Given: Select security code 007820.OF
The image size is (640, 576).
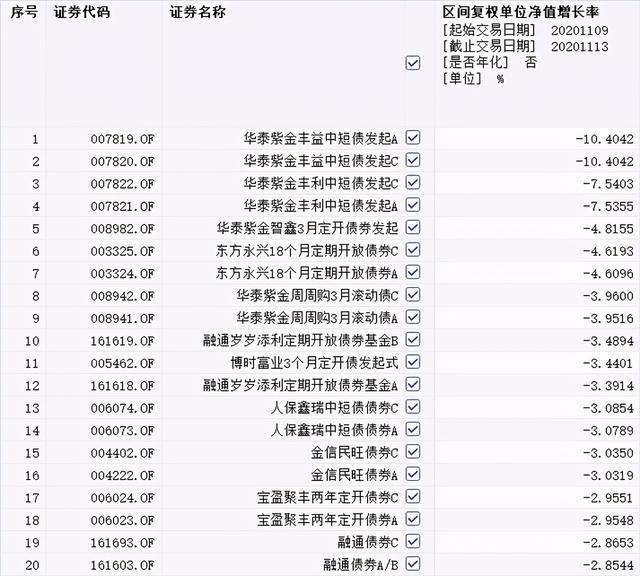Looking at the screenshot, I should coord(122,162).
